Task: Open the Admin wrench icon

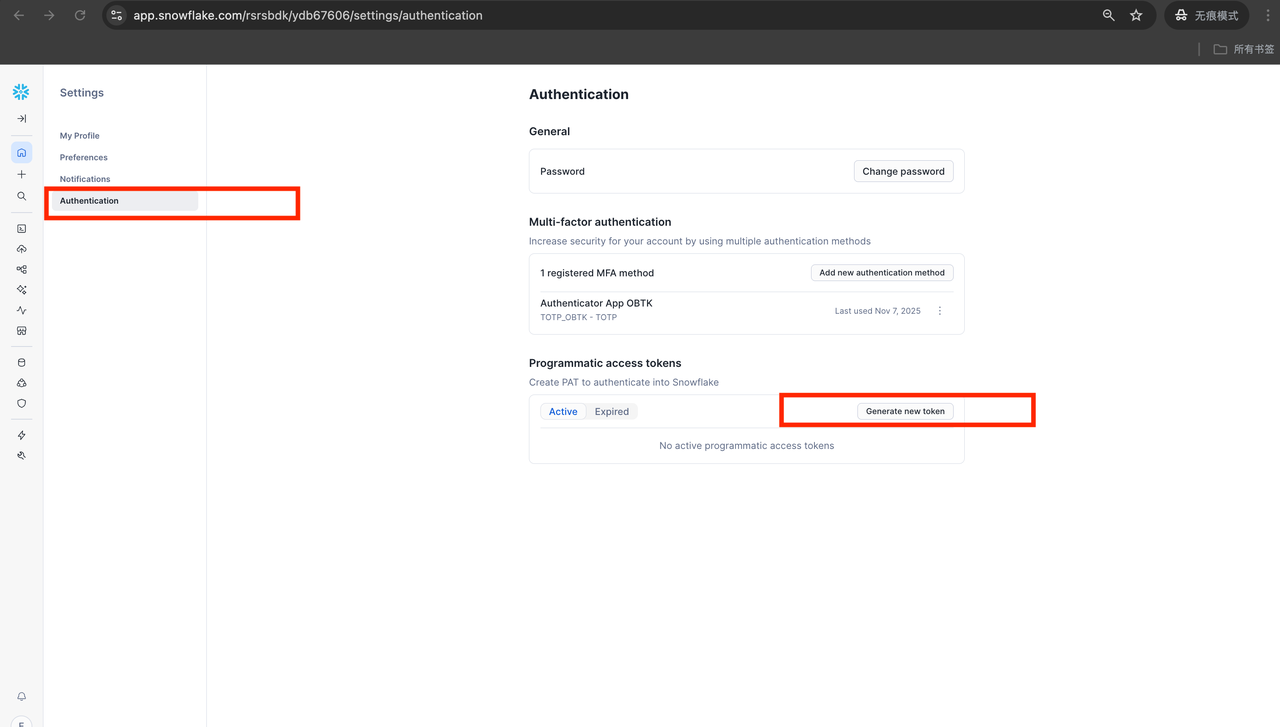Action: [21, 456]
